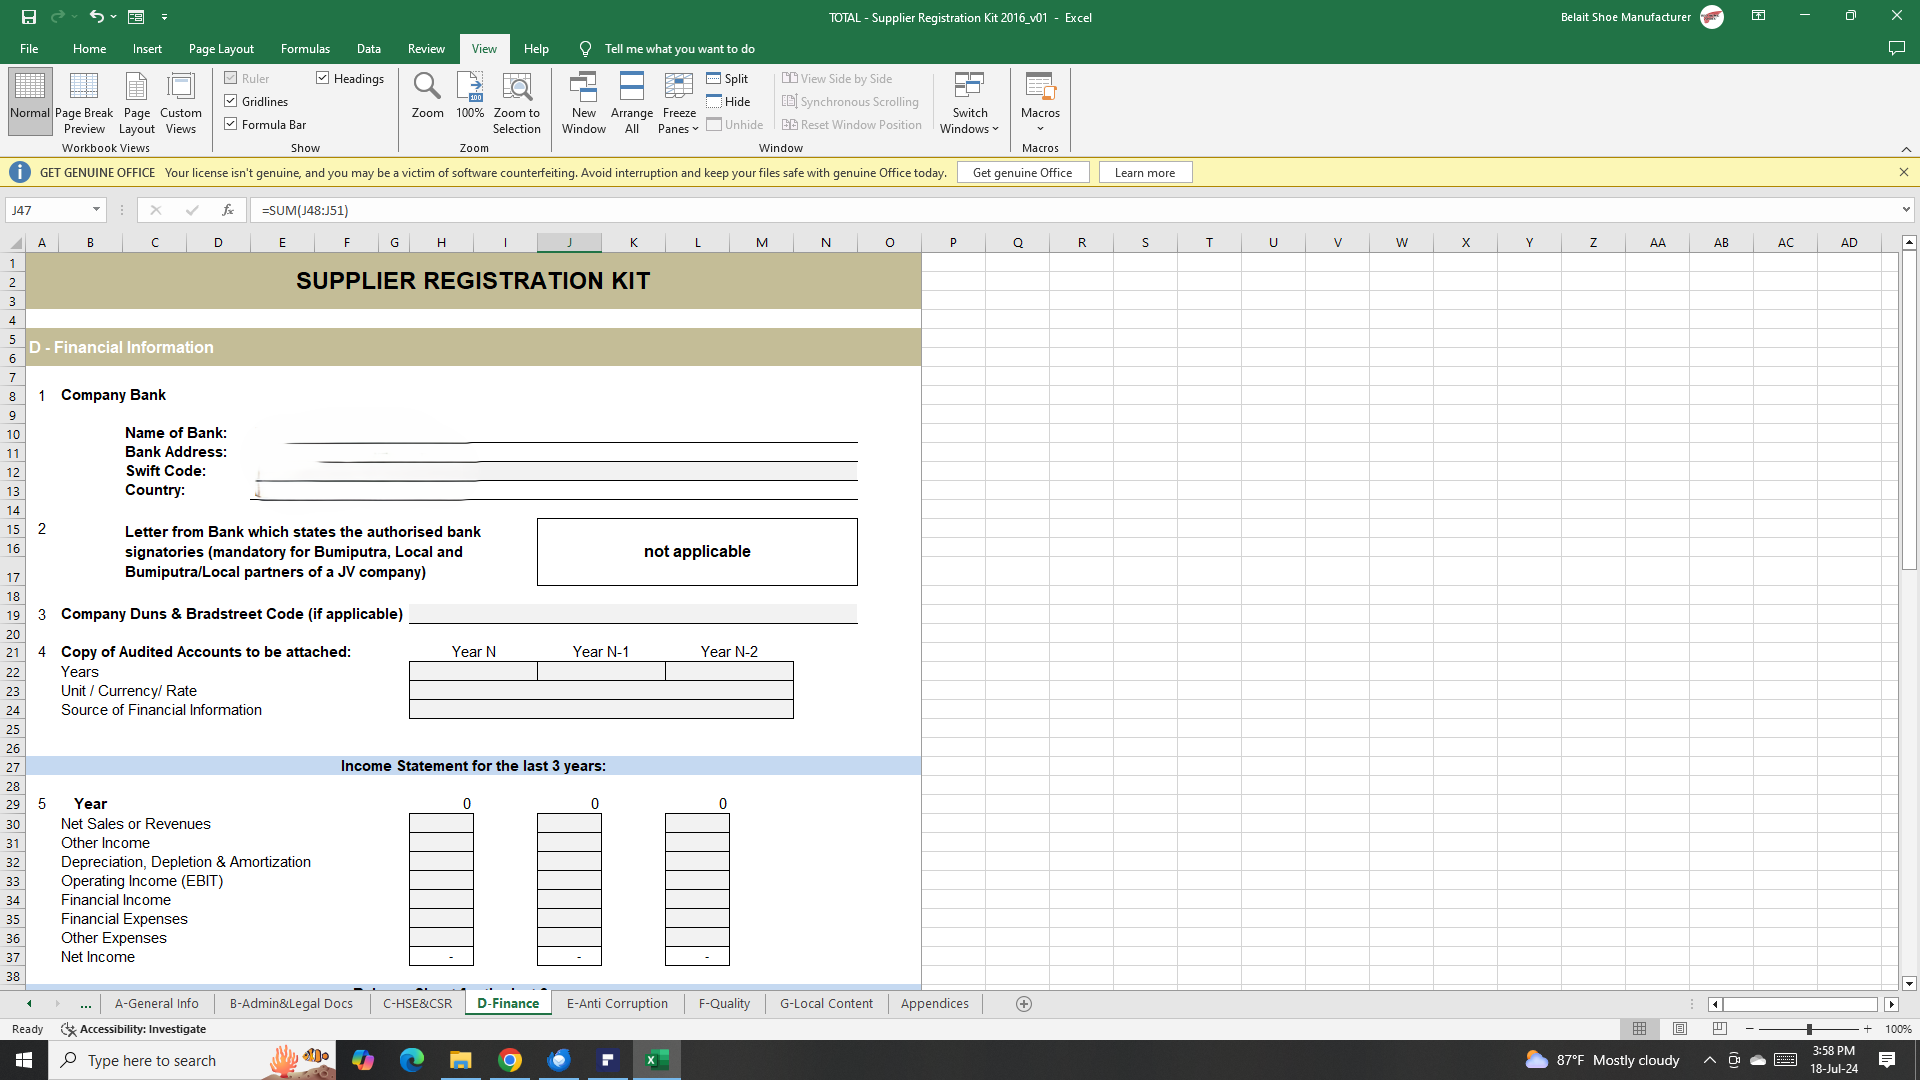Click the Learn more button

point(1144,172)
